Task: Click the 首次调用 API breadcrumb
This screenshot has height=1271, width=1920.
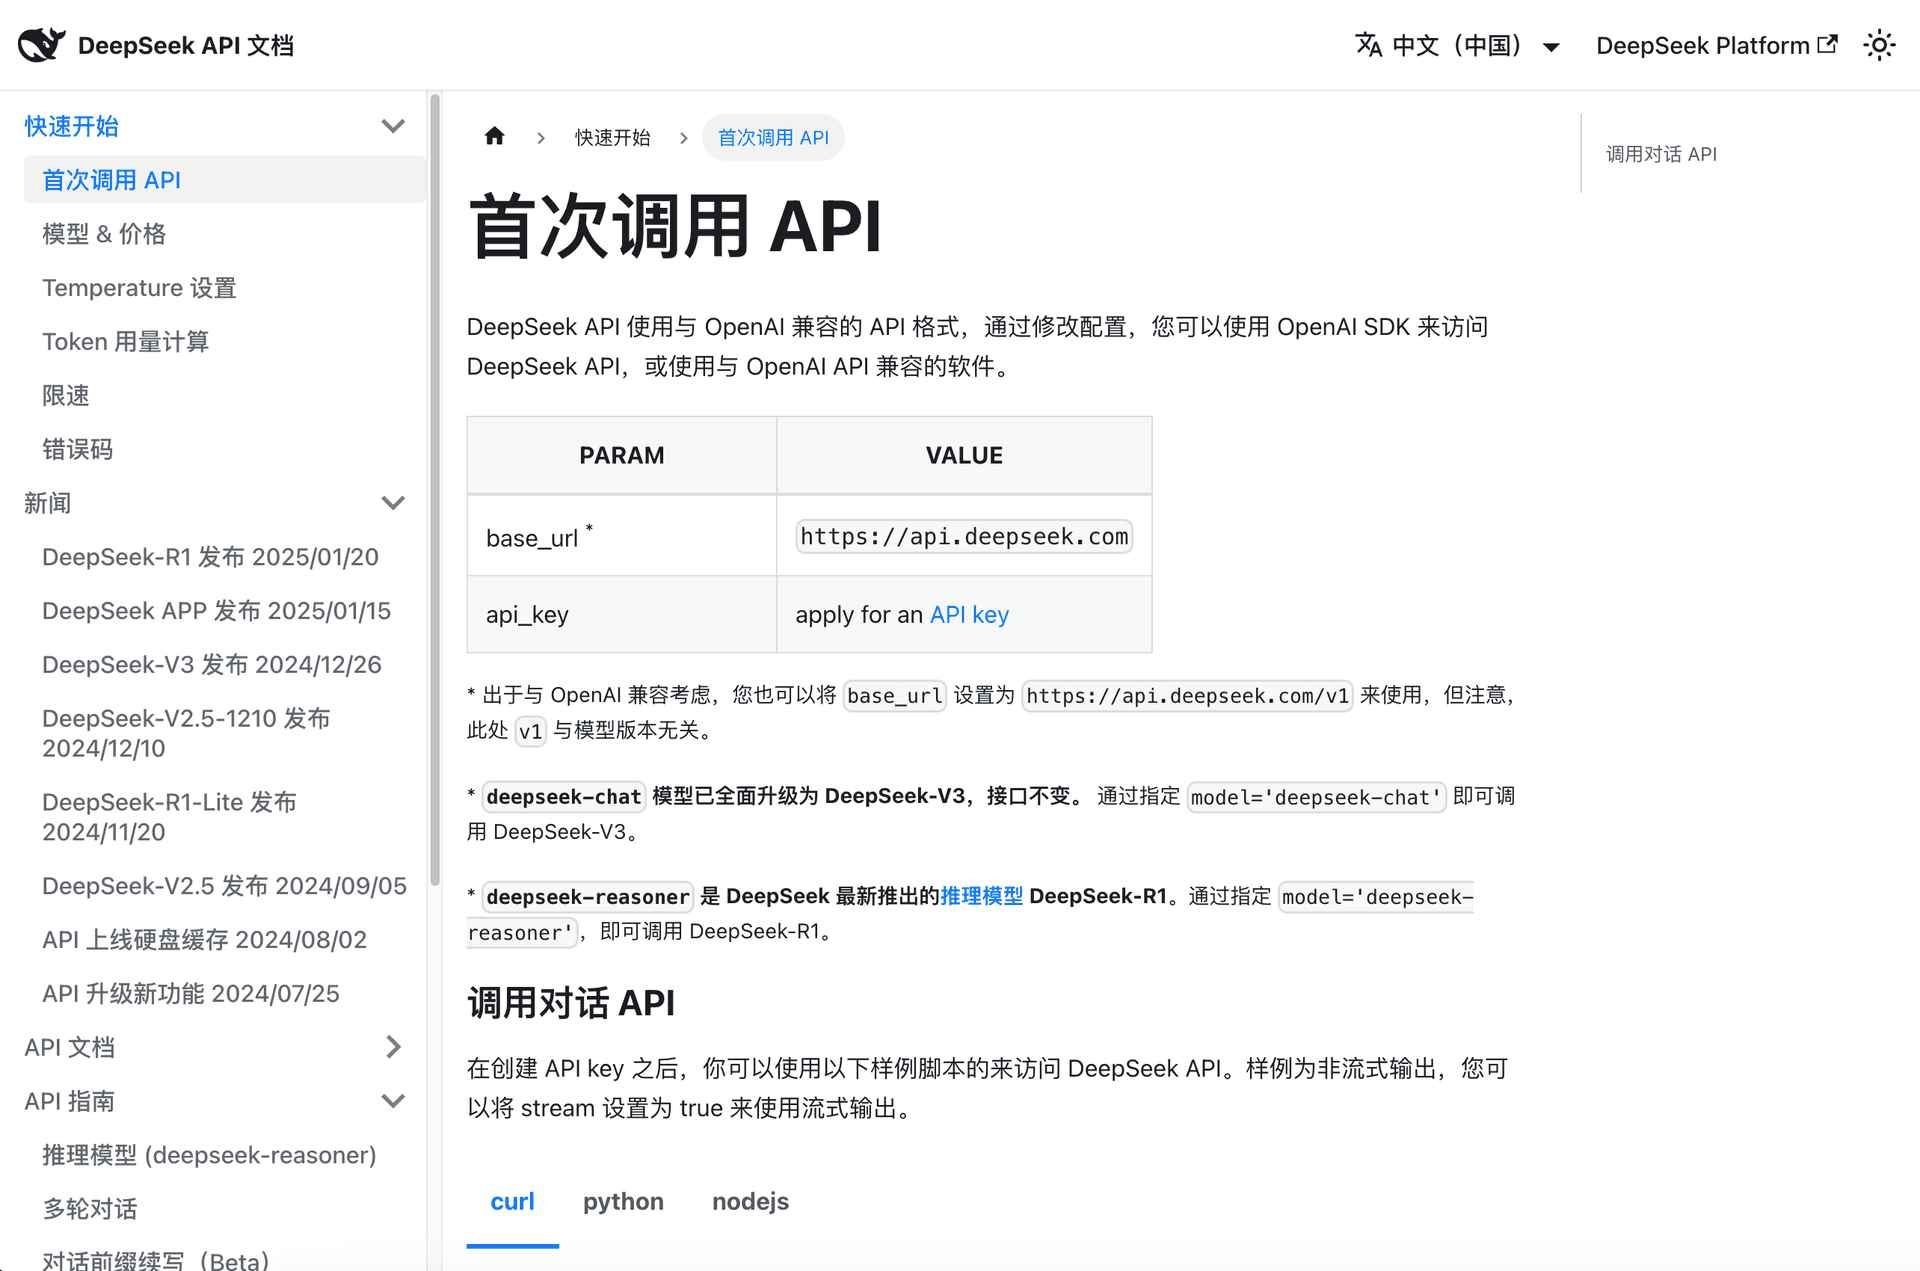Action: (x=773, y=137)
